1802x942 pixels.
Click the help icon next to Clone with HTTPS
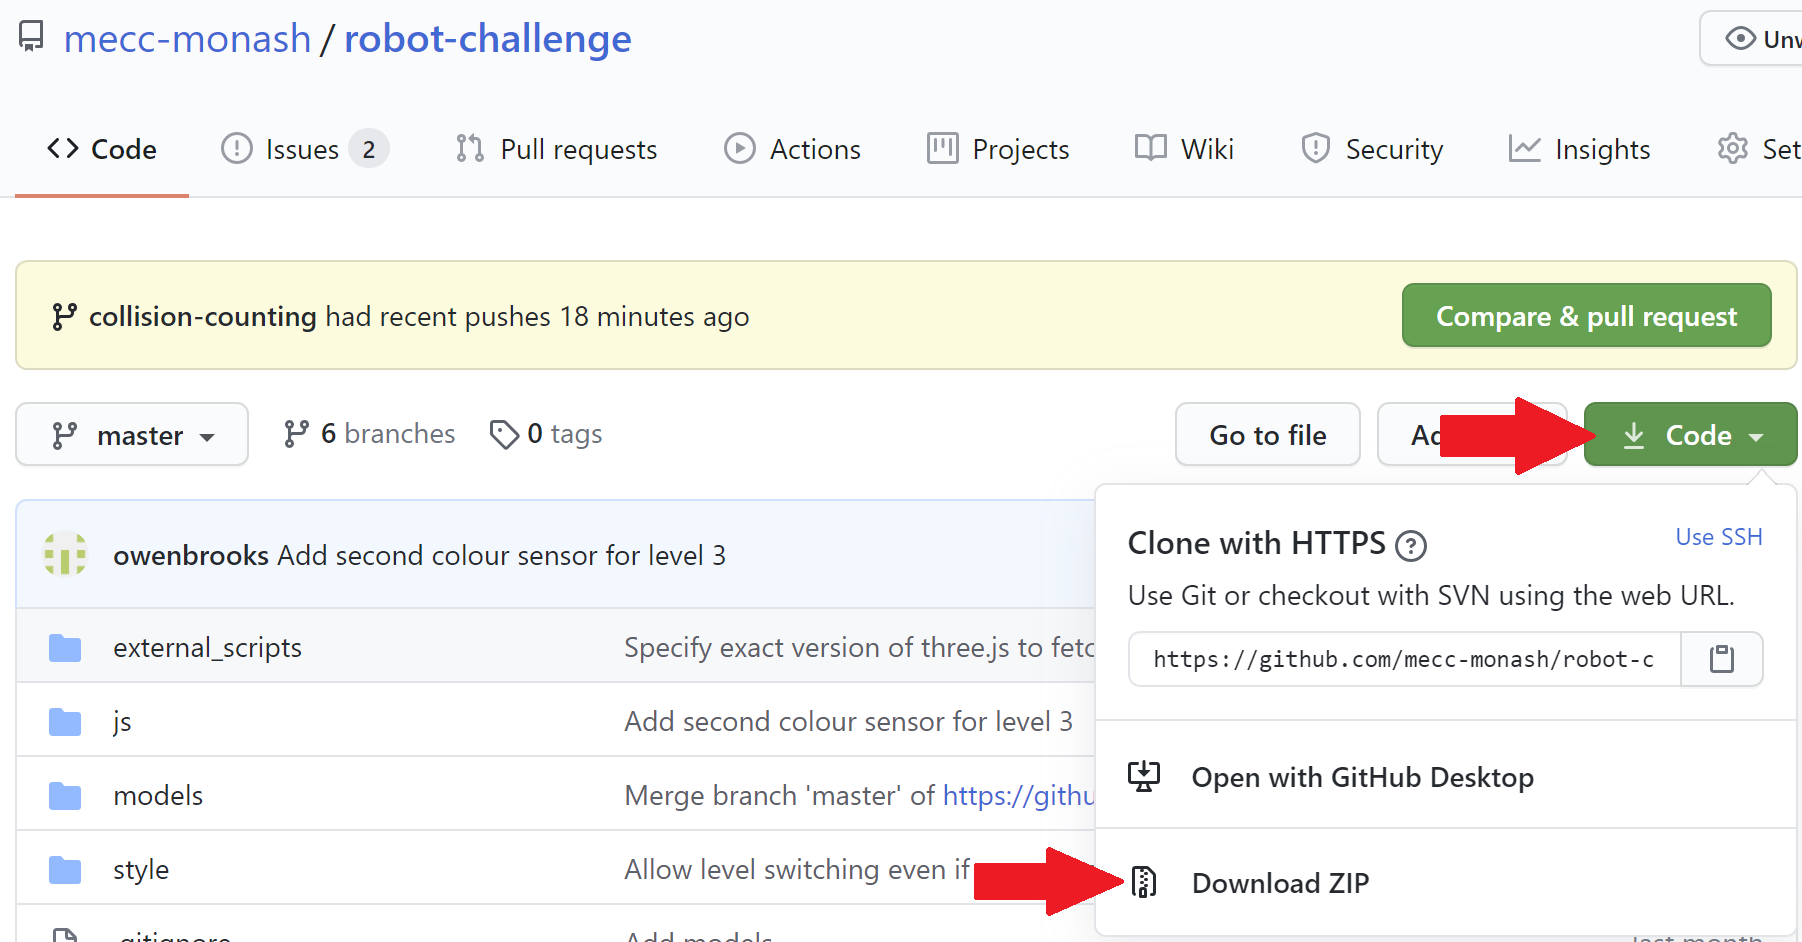pyautogui.click(x=1410, y=546)
